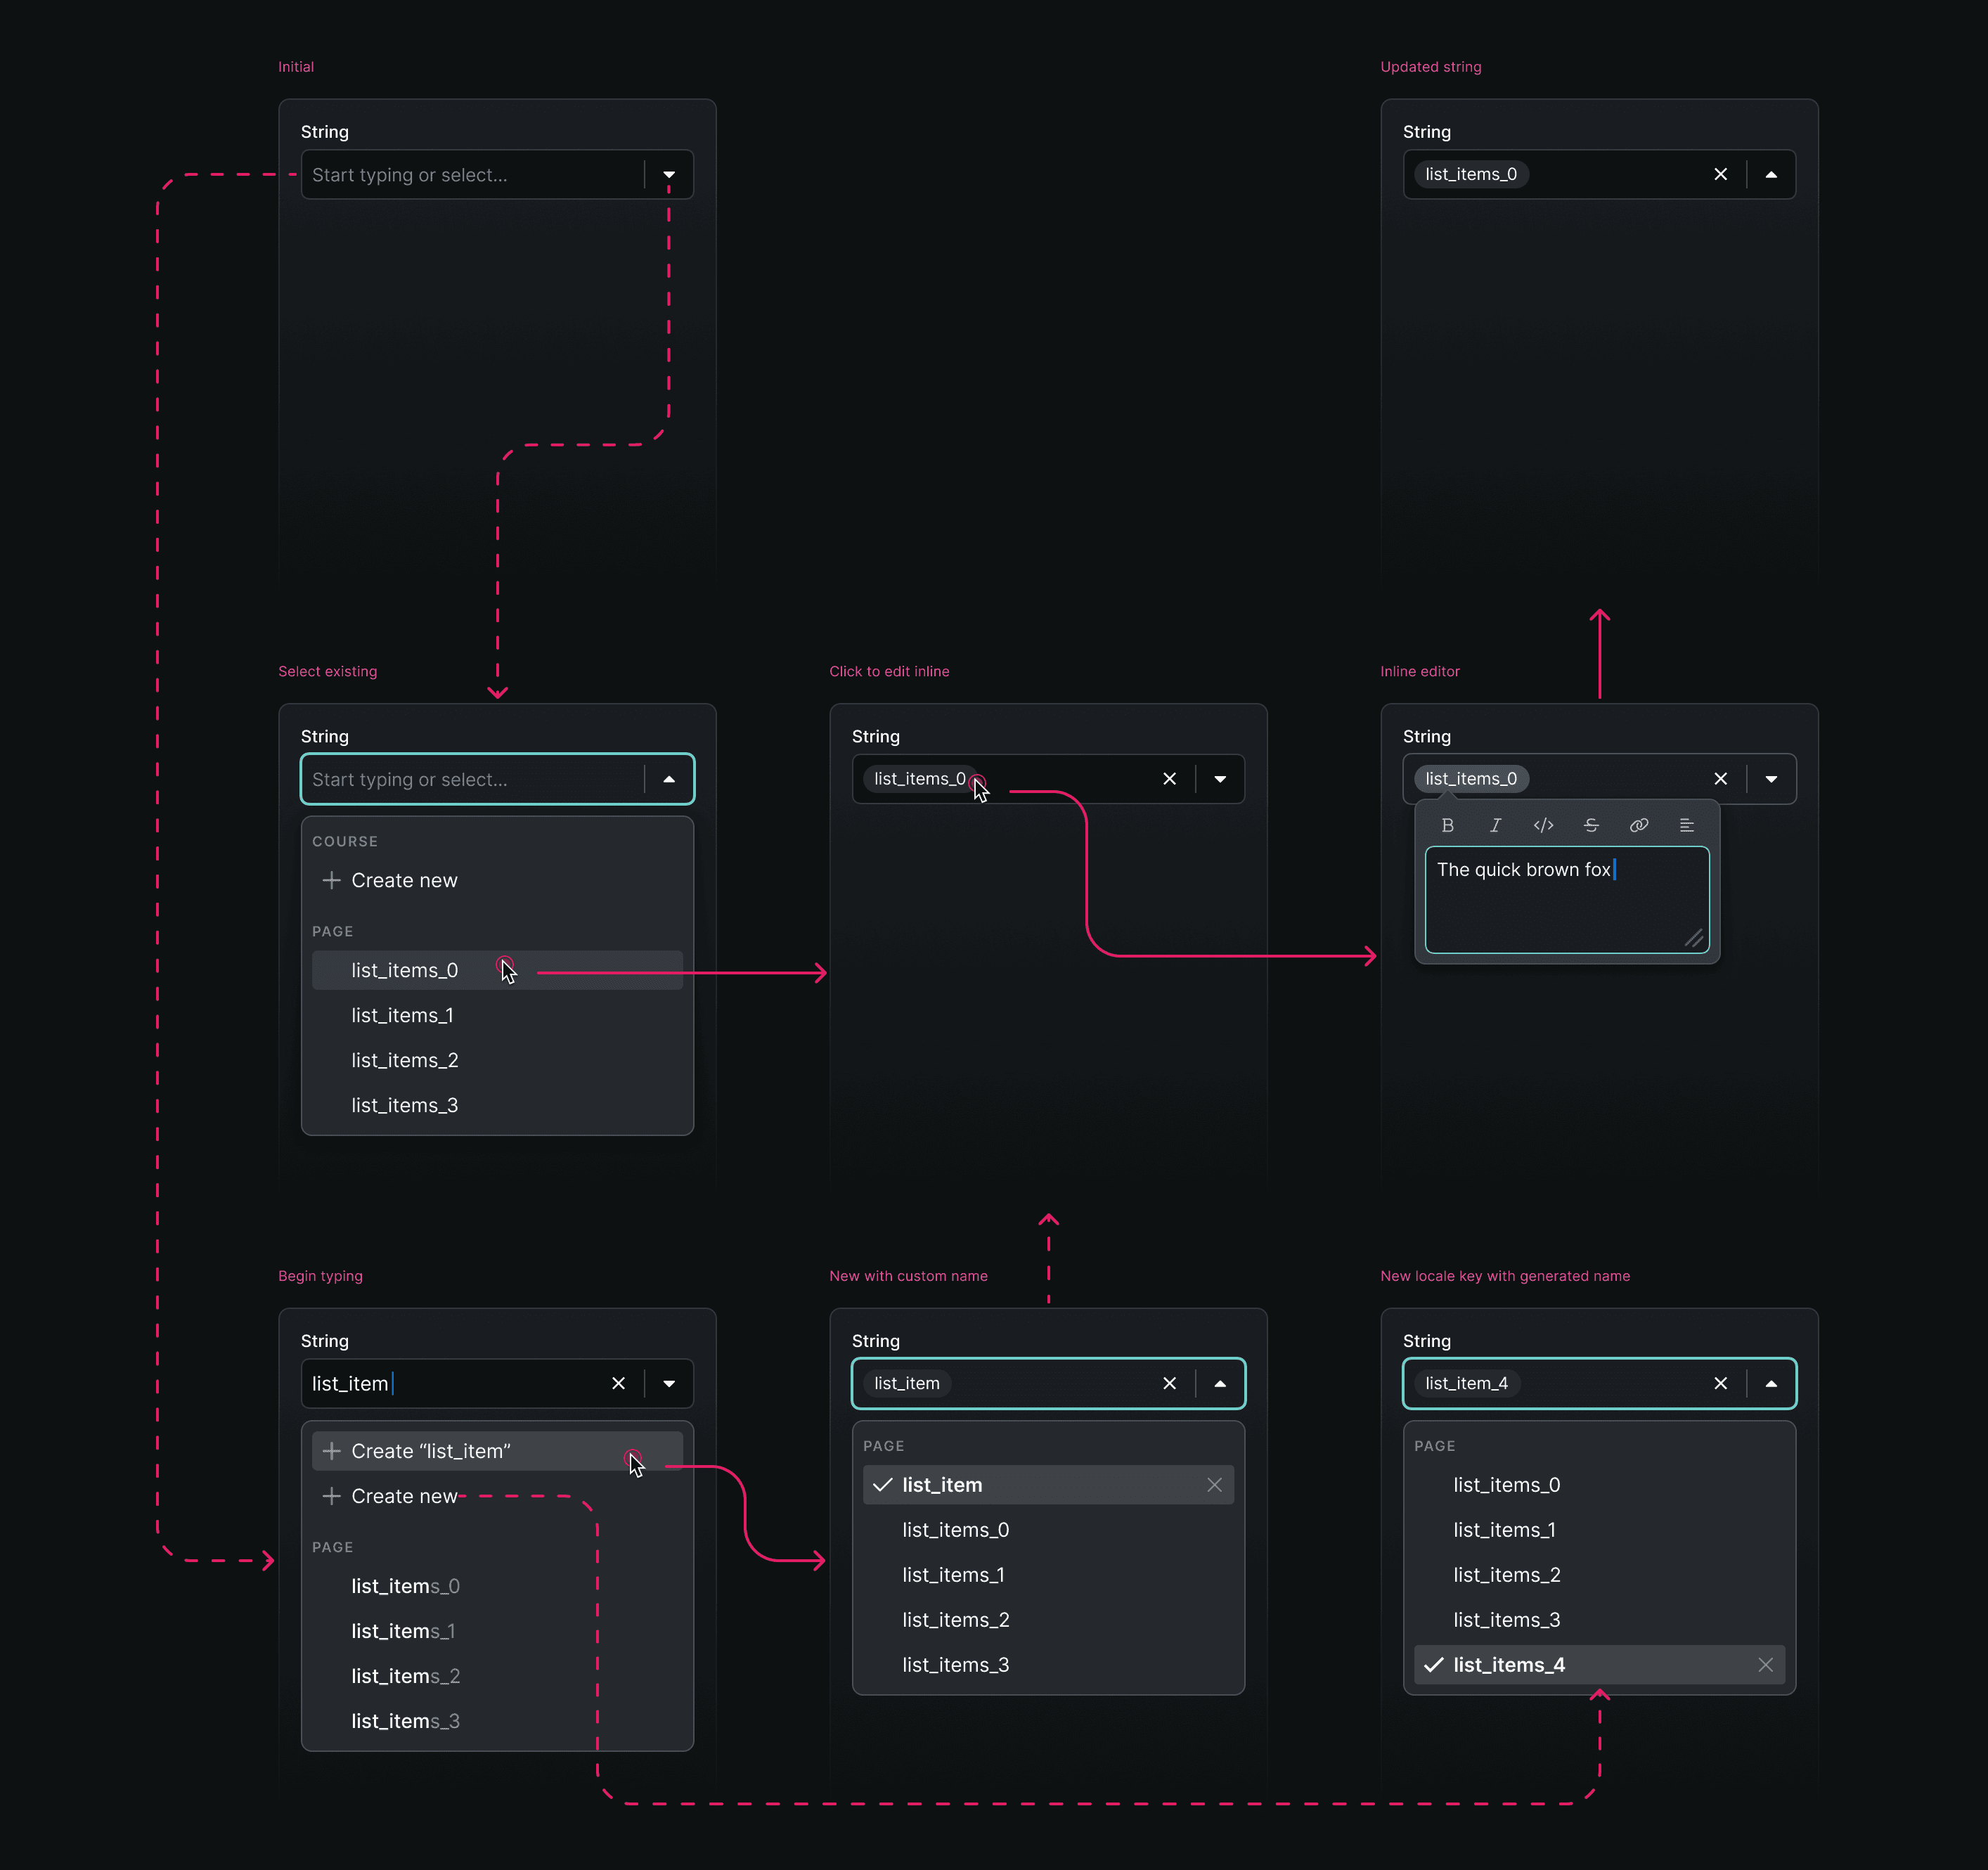Collapse the dropdown in the New with custom name panel

(1220, 1383)
